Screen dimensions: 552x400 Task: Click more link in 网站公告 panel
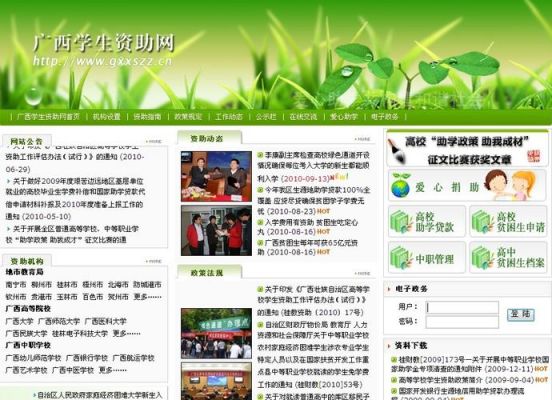coord(153,142)
